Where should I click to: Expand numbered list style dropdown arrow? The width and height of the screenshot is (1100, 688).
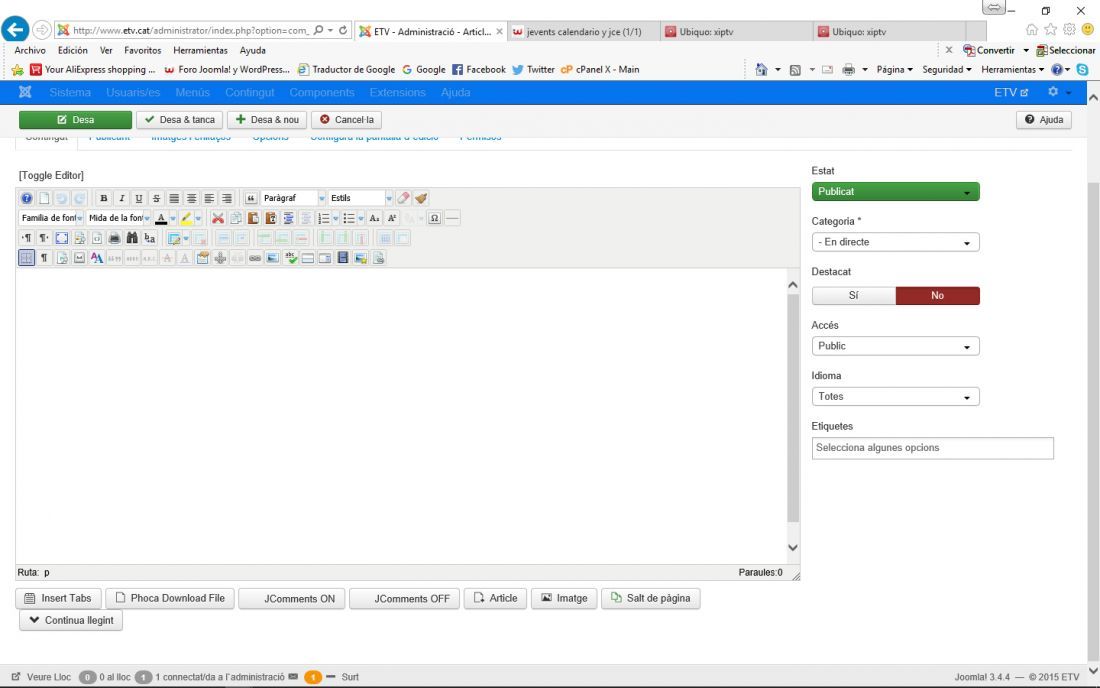(335, 218)
